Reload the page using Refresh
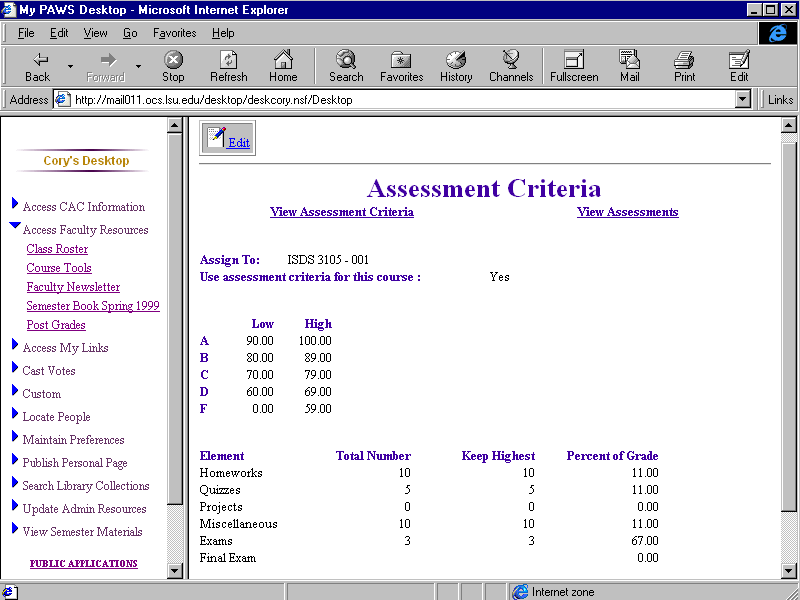The width and height of the screenshot is (800, 600). (228, 67)
